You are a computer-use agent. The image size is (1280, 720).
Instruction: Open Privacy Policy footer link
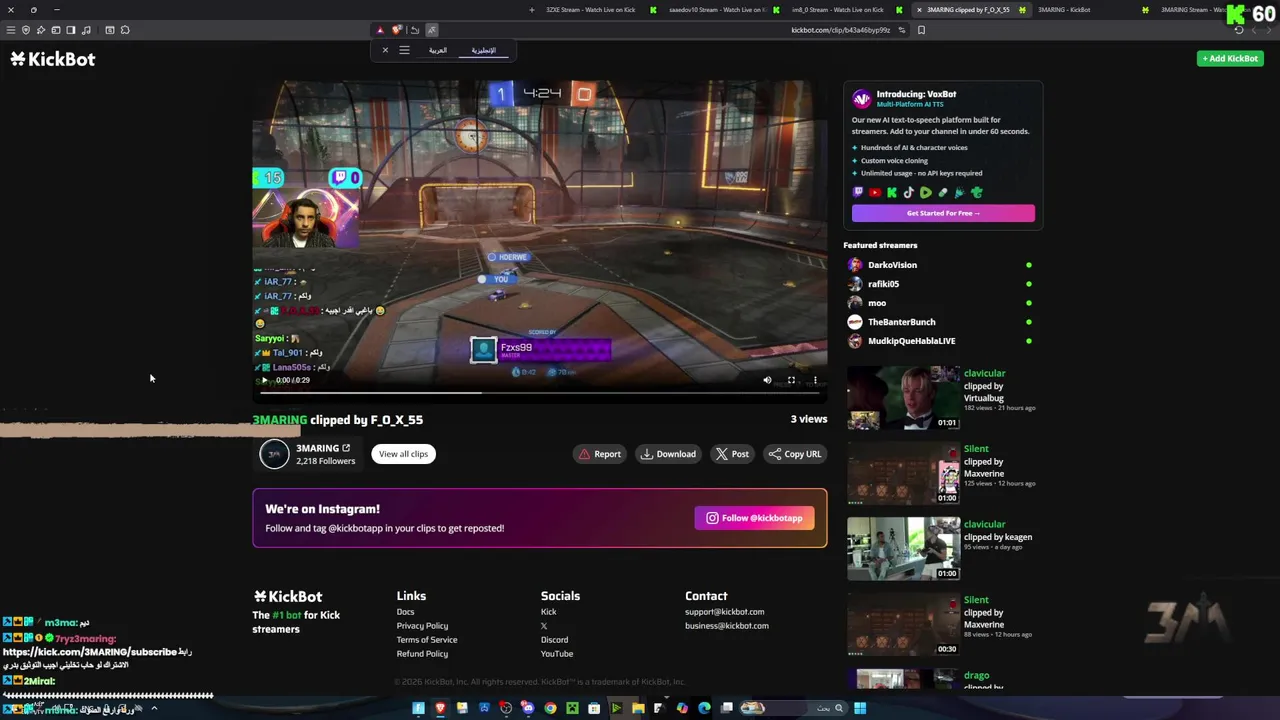pos(422,626)
